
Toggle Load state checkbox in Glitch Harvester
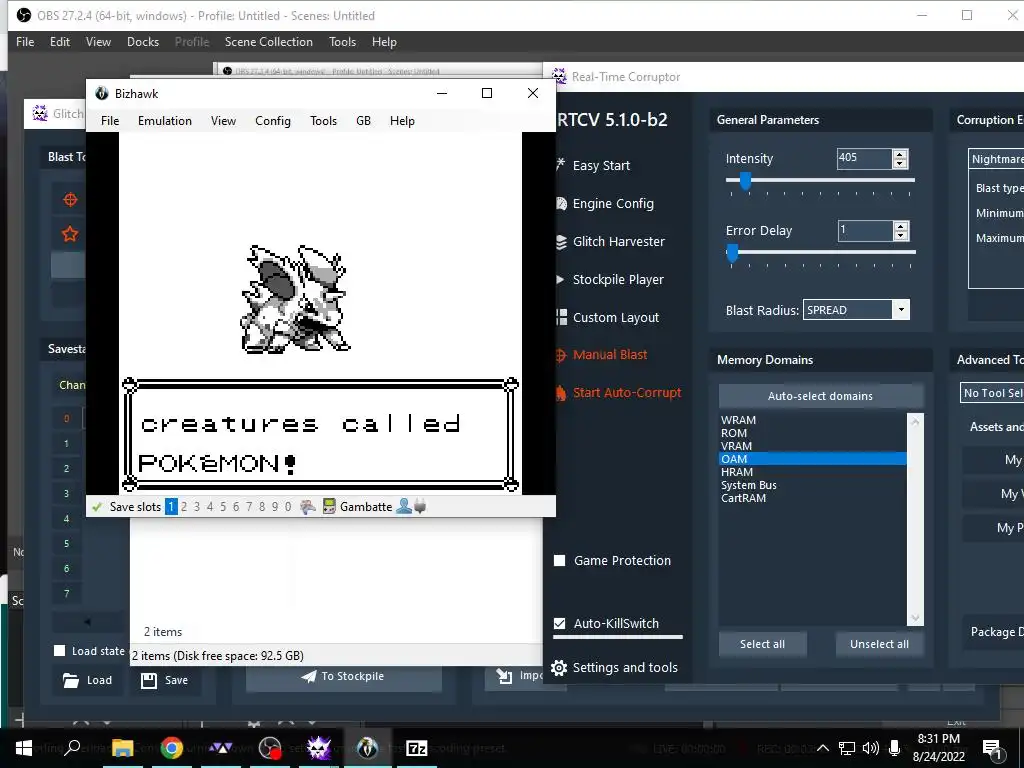[x=59, y=650]
